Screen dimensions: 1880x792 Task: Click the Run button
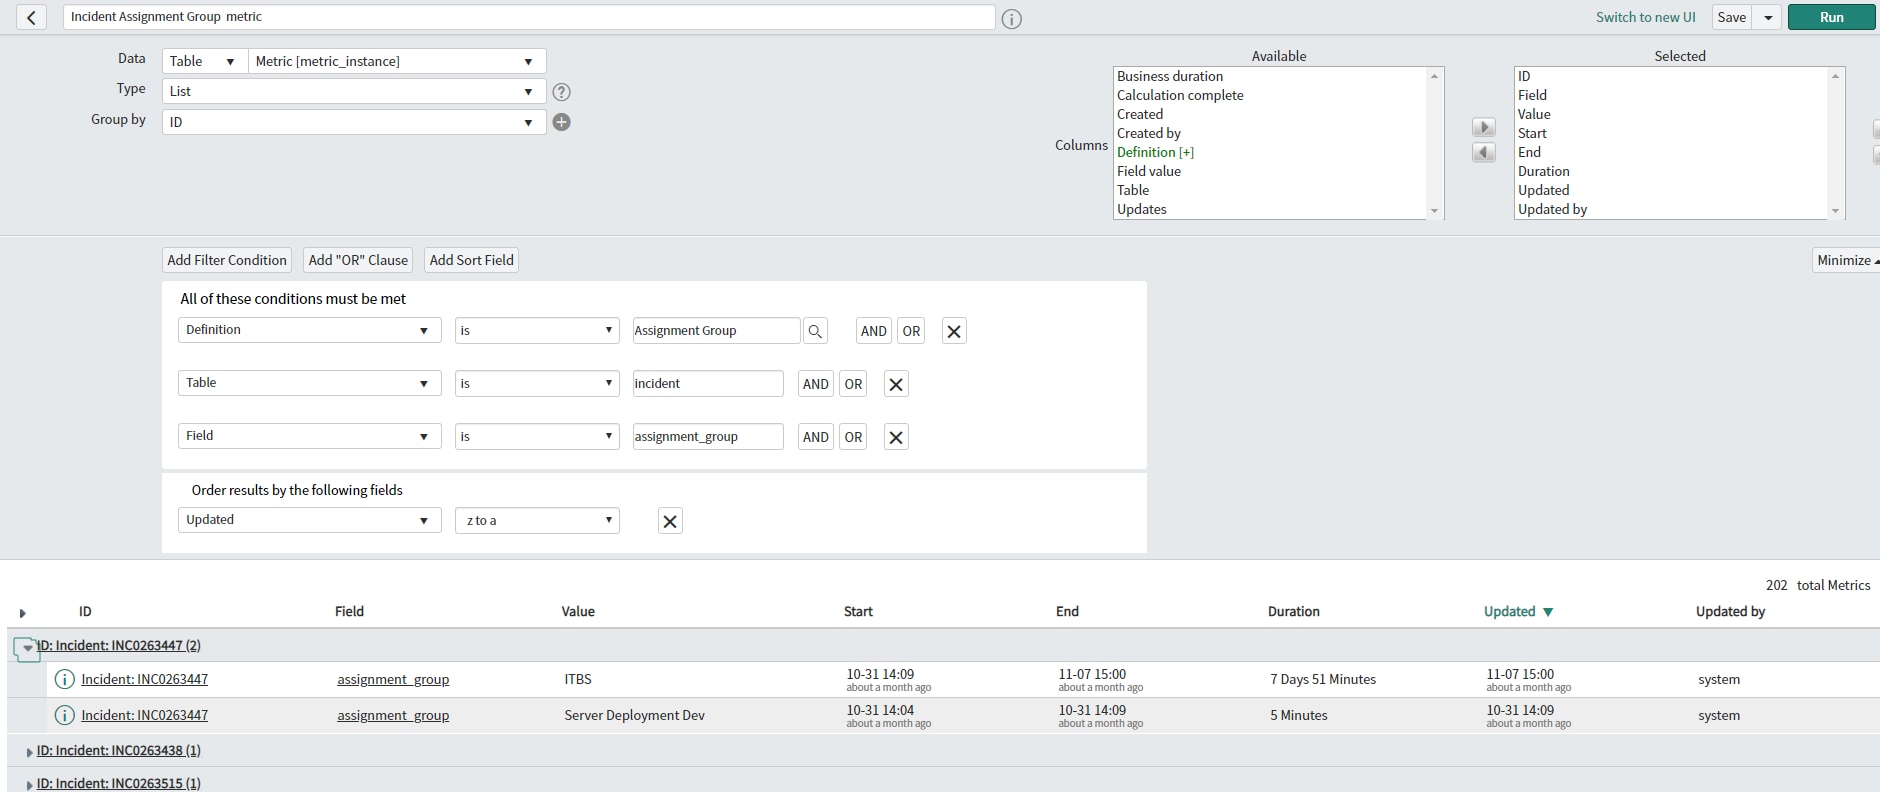click(x=1831, y=17)
